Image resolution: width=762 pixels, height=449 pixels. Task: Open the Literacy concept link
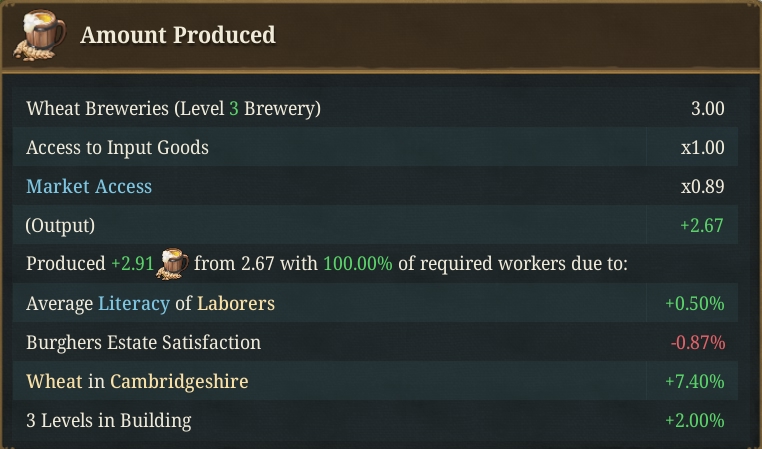tap(134, 304)
